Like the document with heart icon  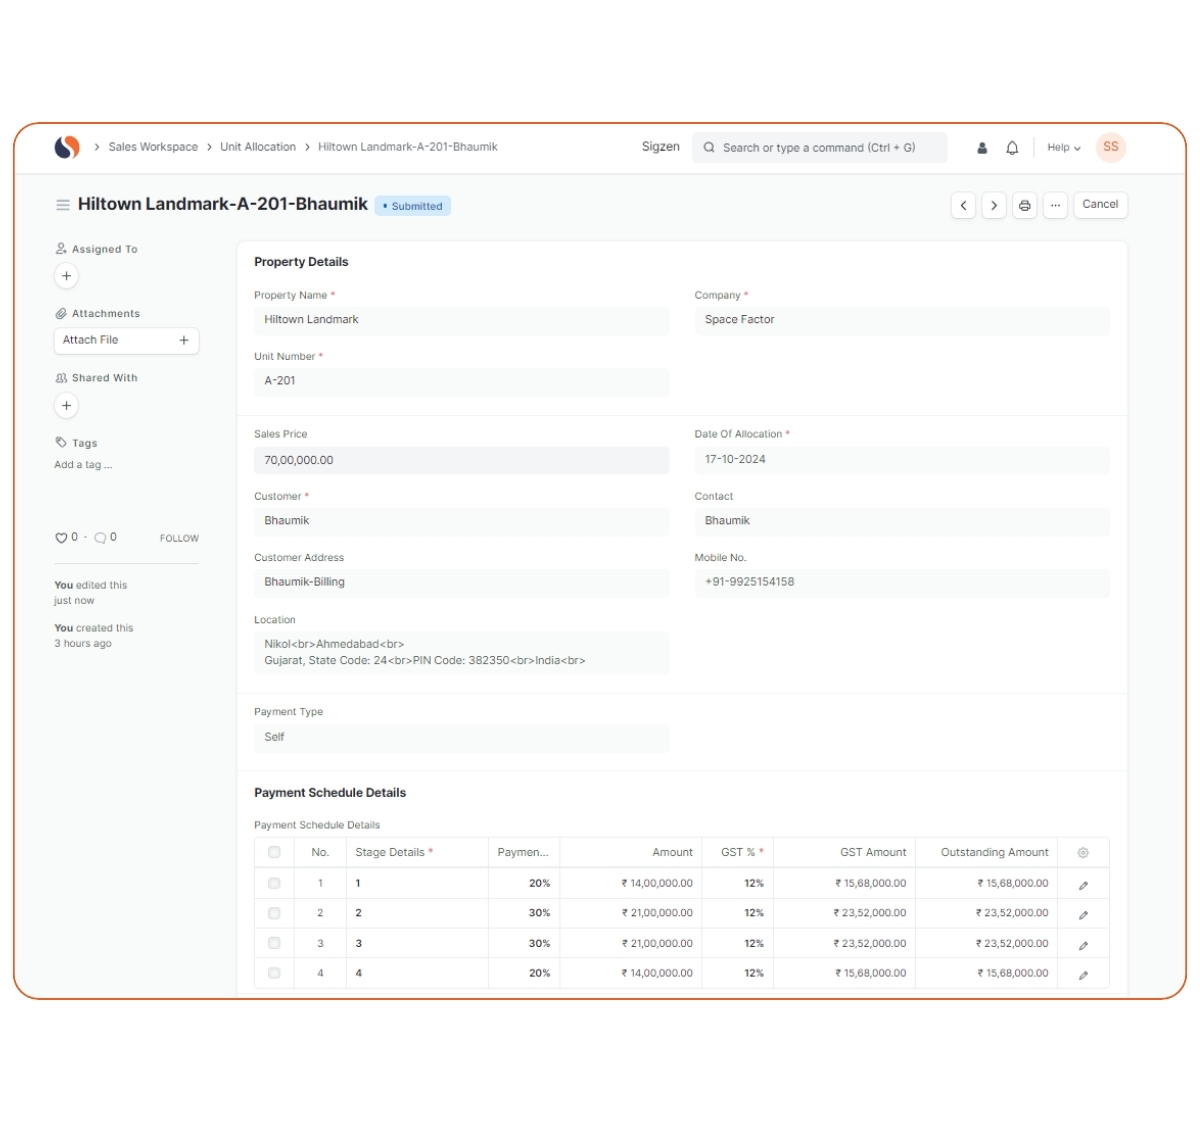[x=61, y=538]
